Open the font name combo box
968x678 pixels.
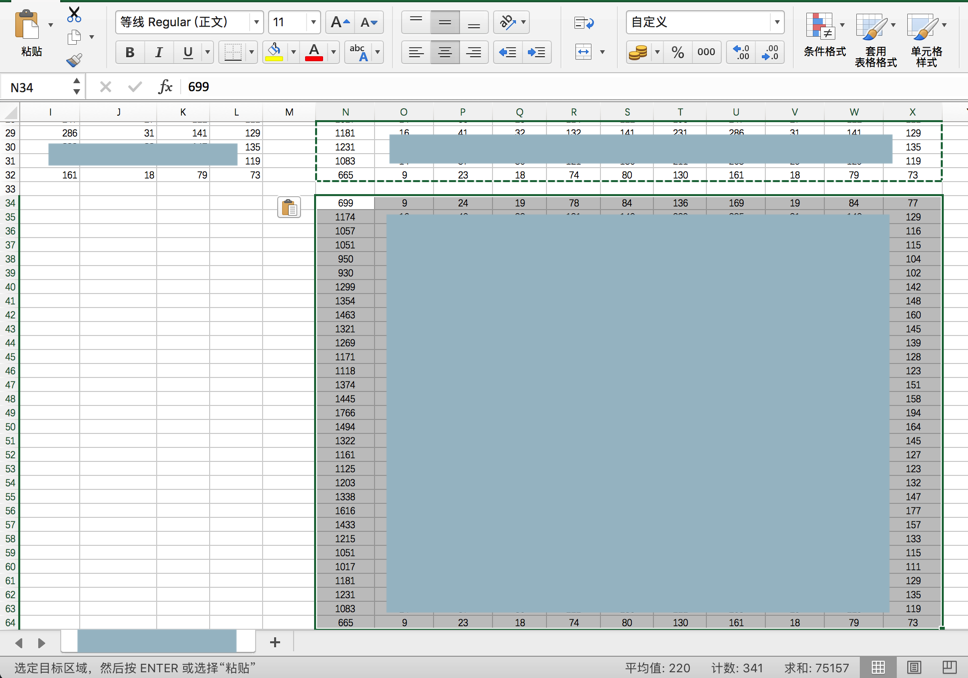click(x=189, y=22)
